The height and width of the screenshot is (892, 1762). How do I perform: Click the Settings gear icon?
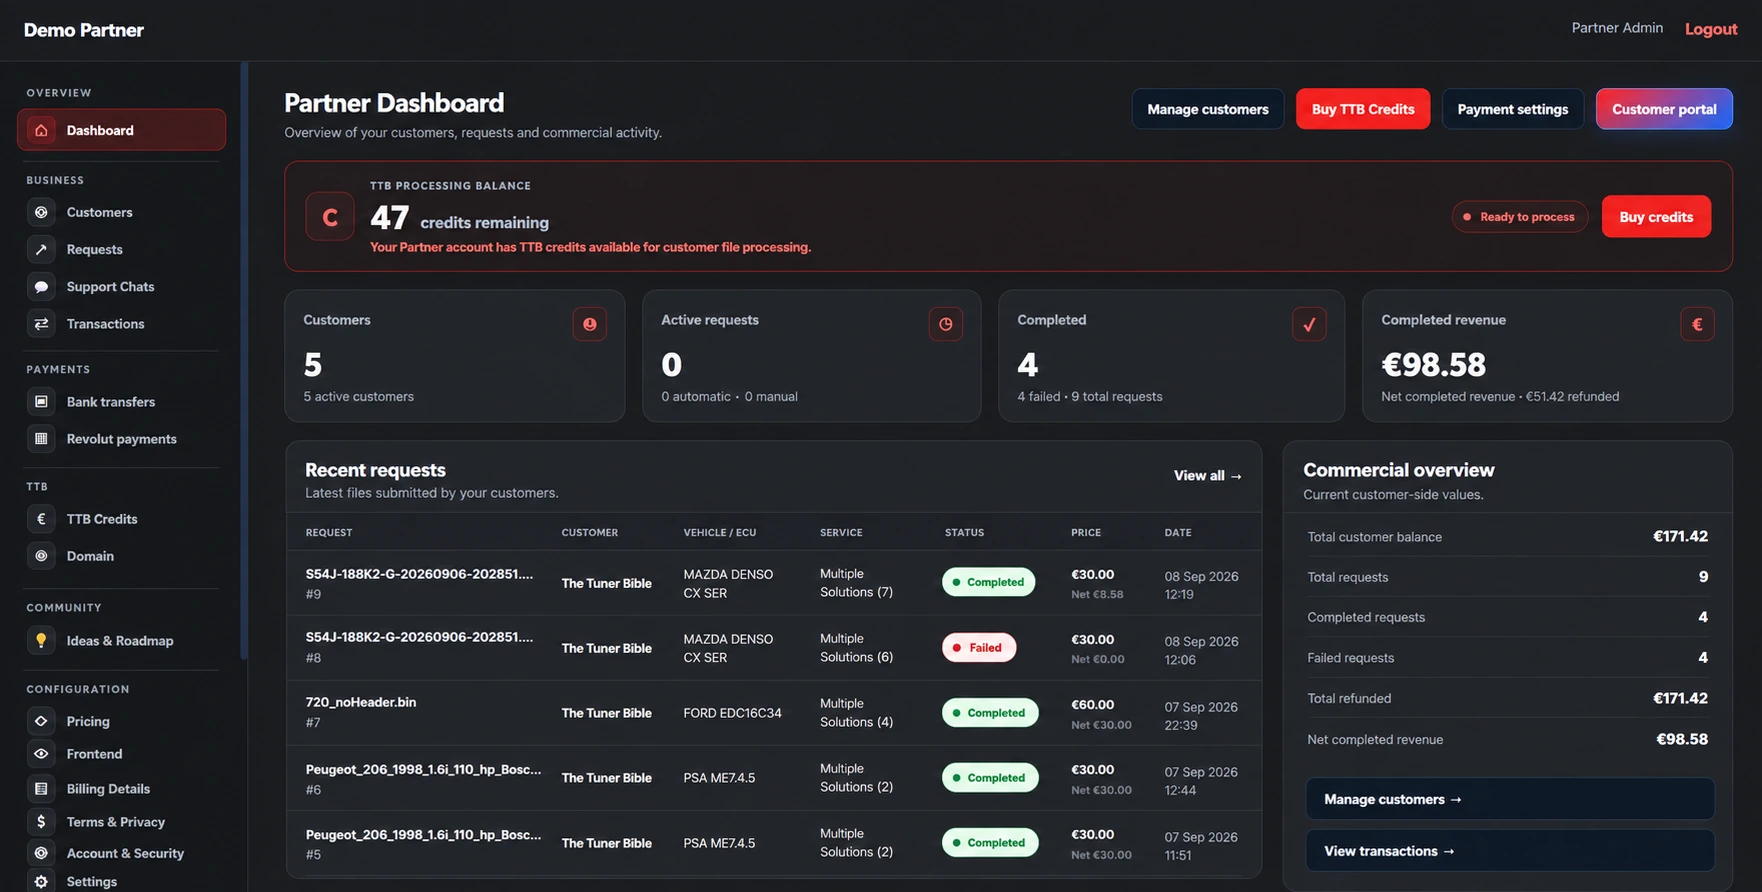(41, 882)
